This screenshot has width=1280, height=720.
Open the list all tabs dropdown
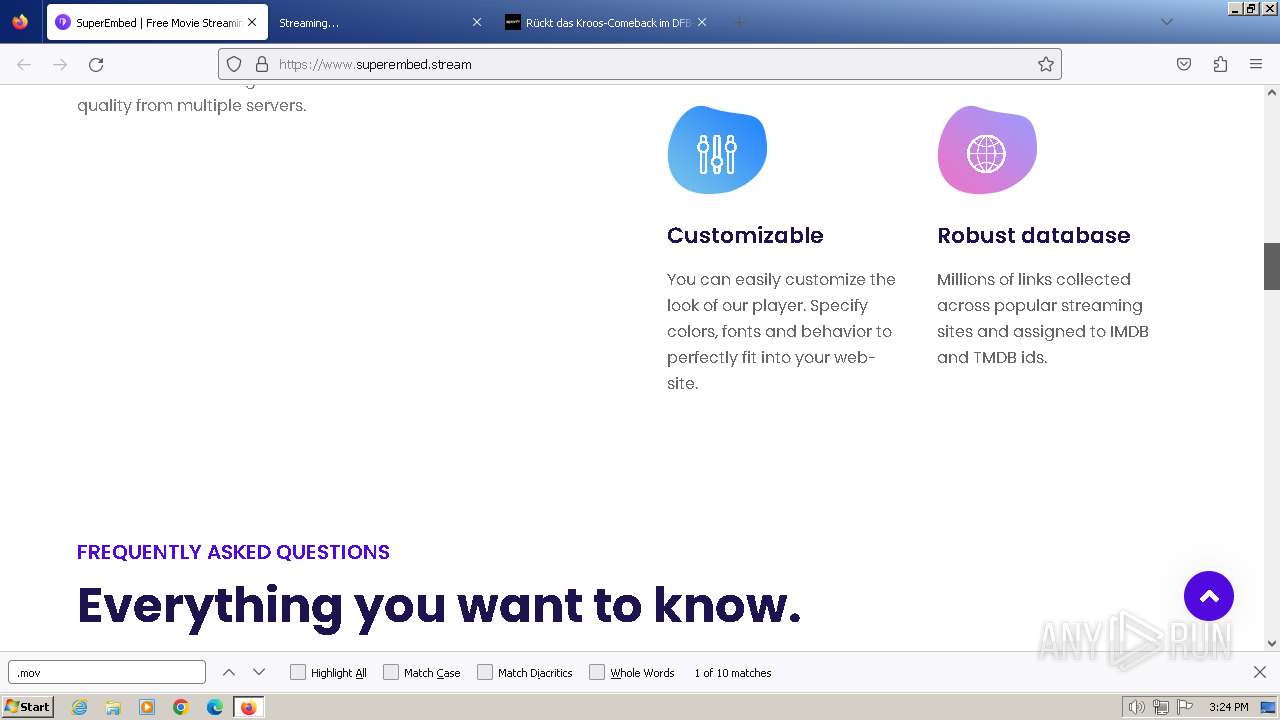point(1166,22)
